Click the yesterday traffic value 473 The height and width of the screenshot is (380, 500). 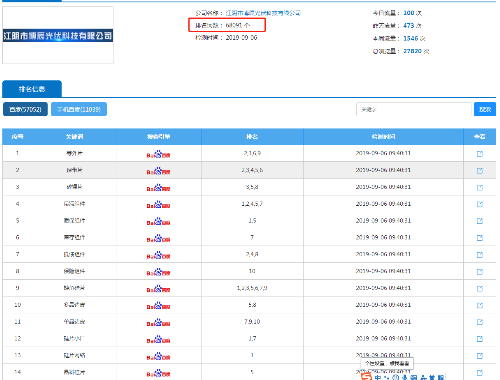(409, 26)
